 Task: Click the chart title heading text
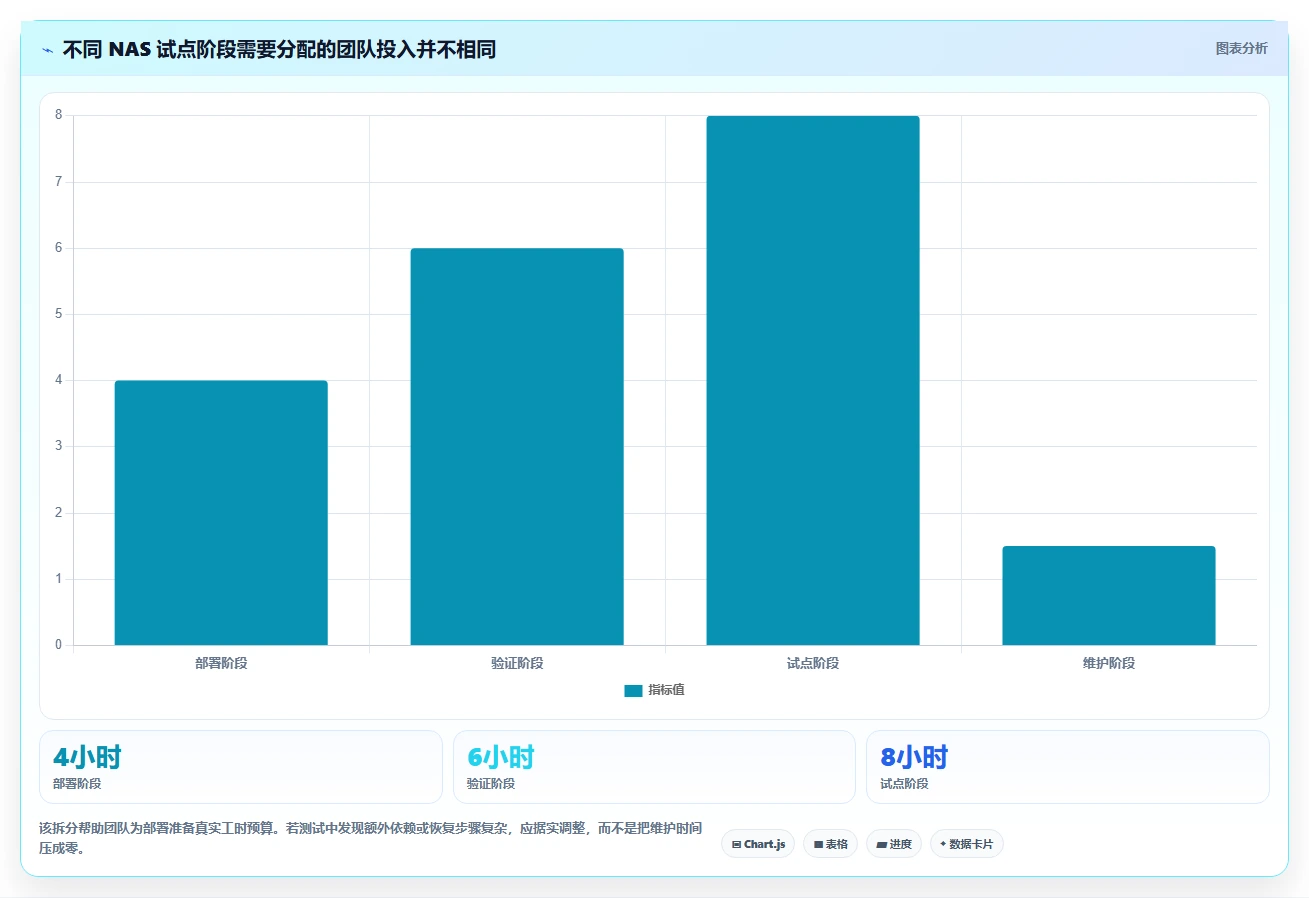coord(279,50)
